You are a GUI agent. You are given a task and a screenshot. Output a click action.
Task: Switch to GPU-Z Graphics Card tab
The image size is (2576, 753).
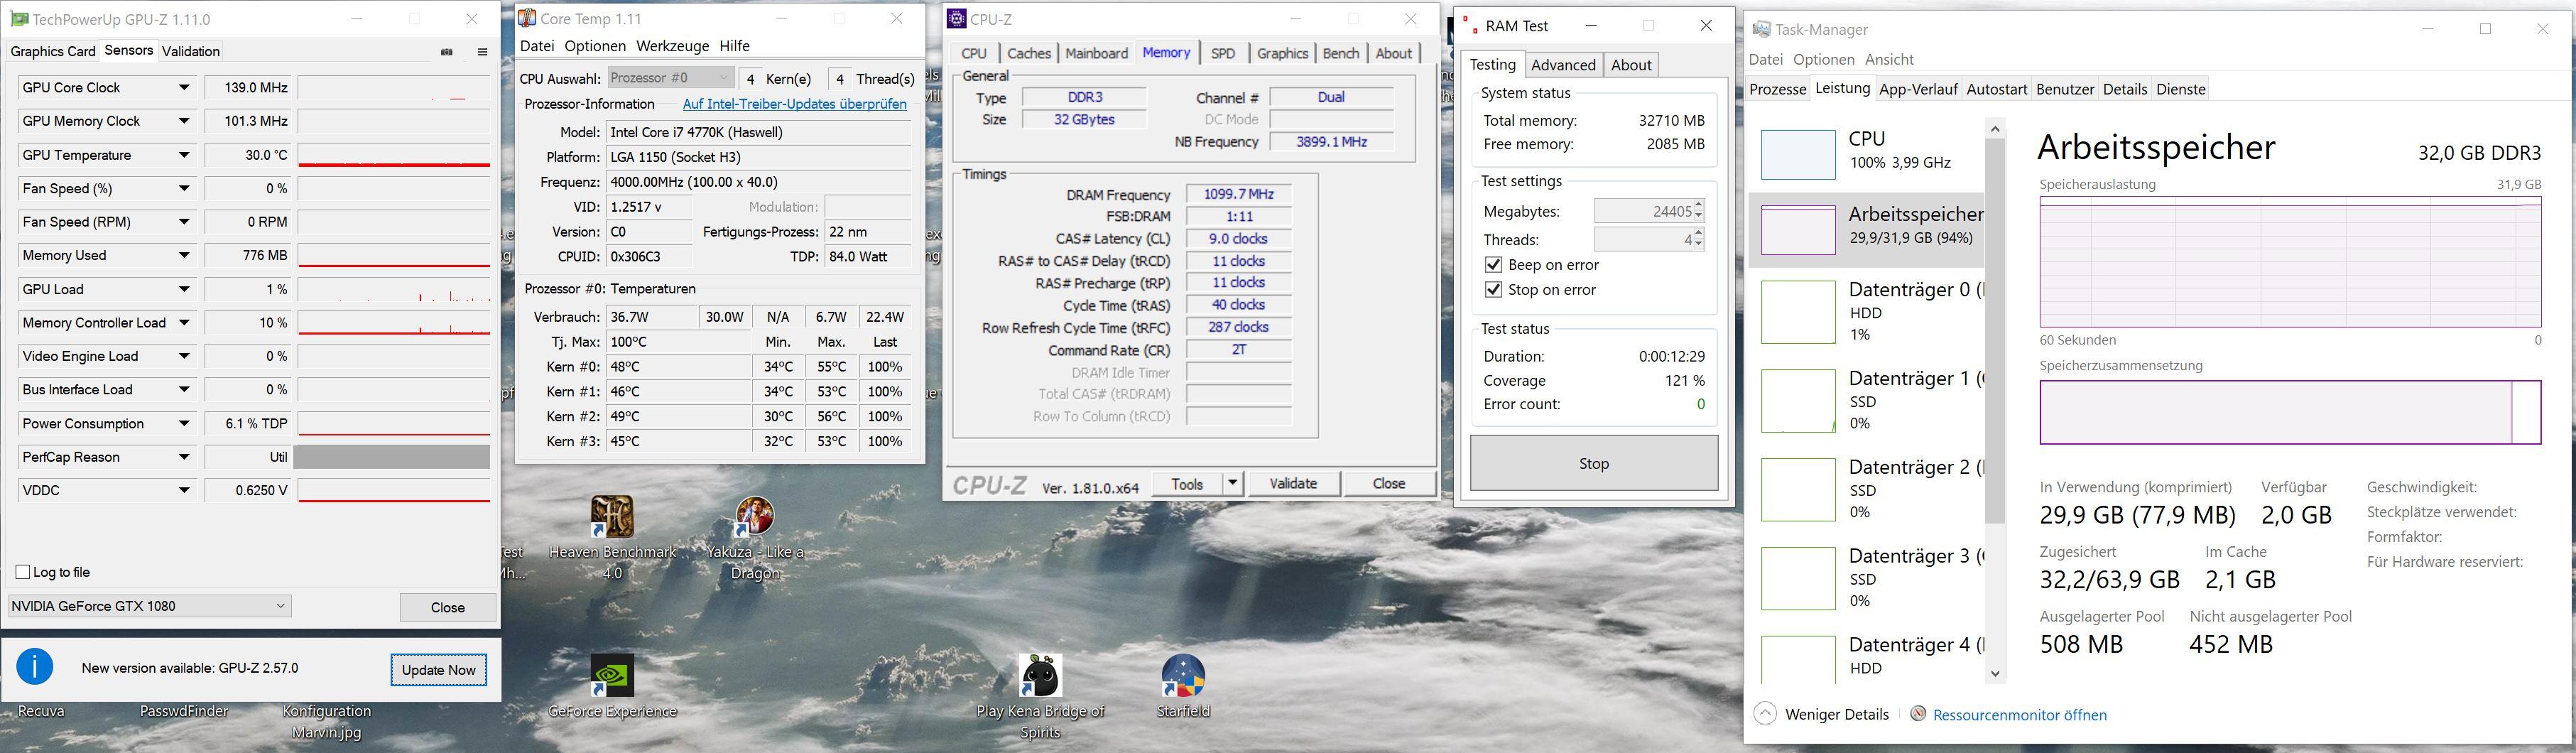(53, 51)
